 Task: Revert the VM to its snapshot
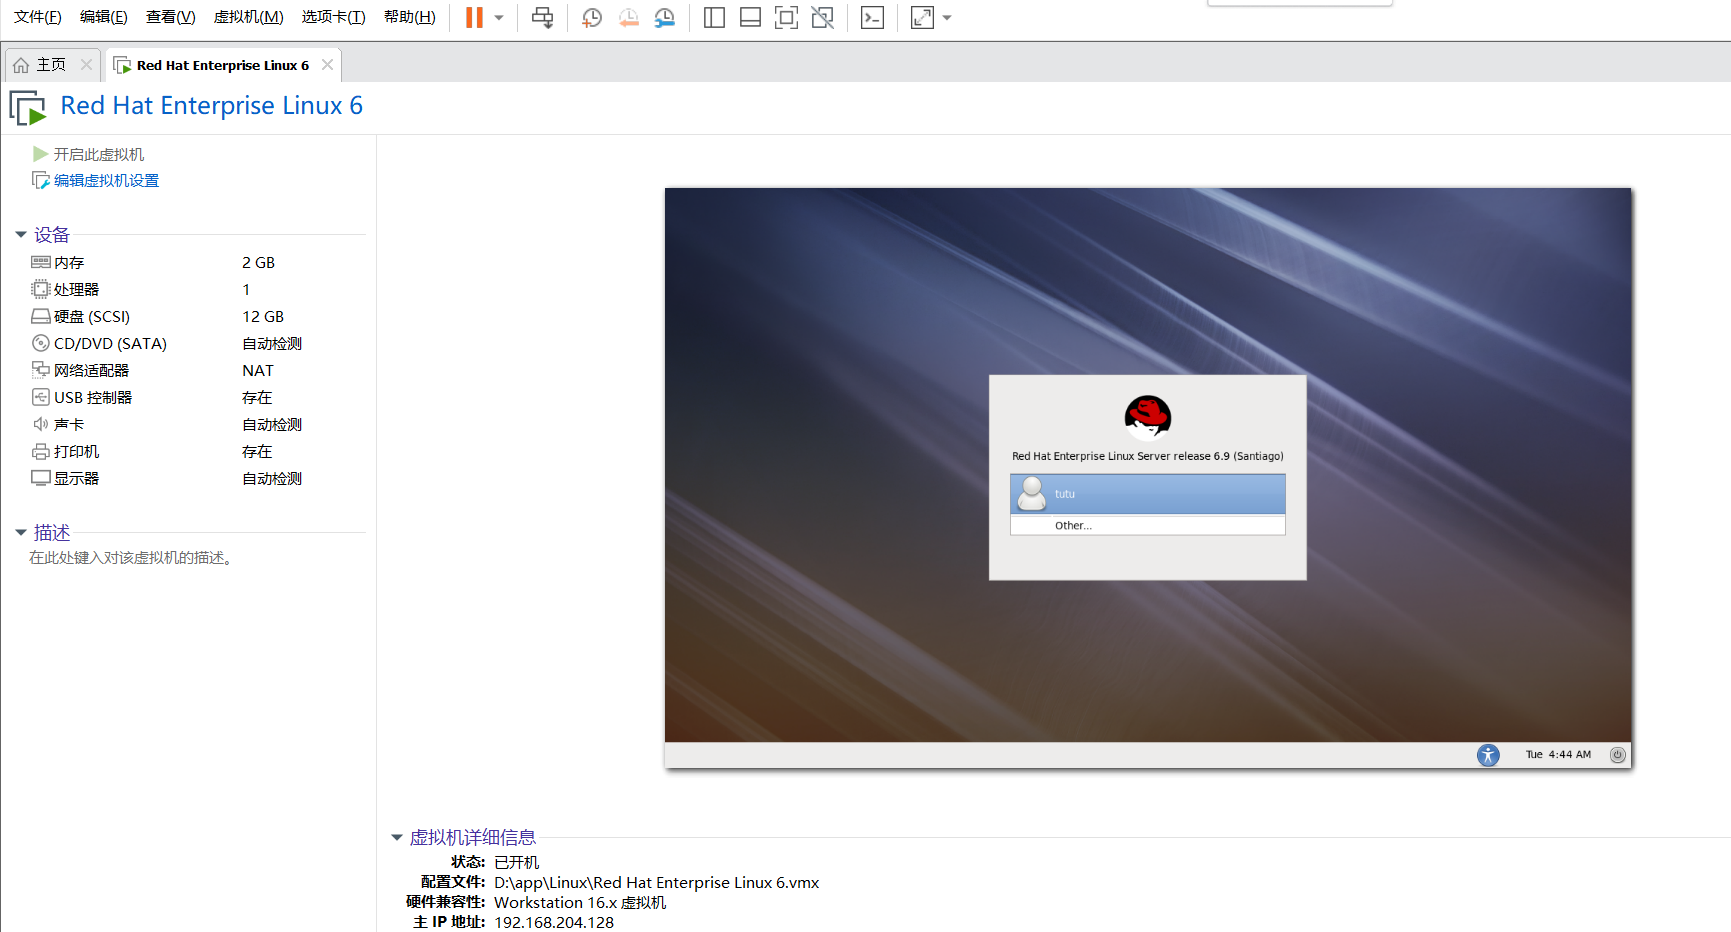pos(629,17)
